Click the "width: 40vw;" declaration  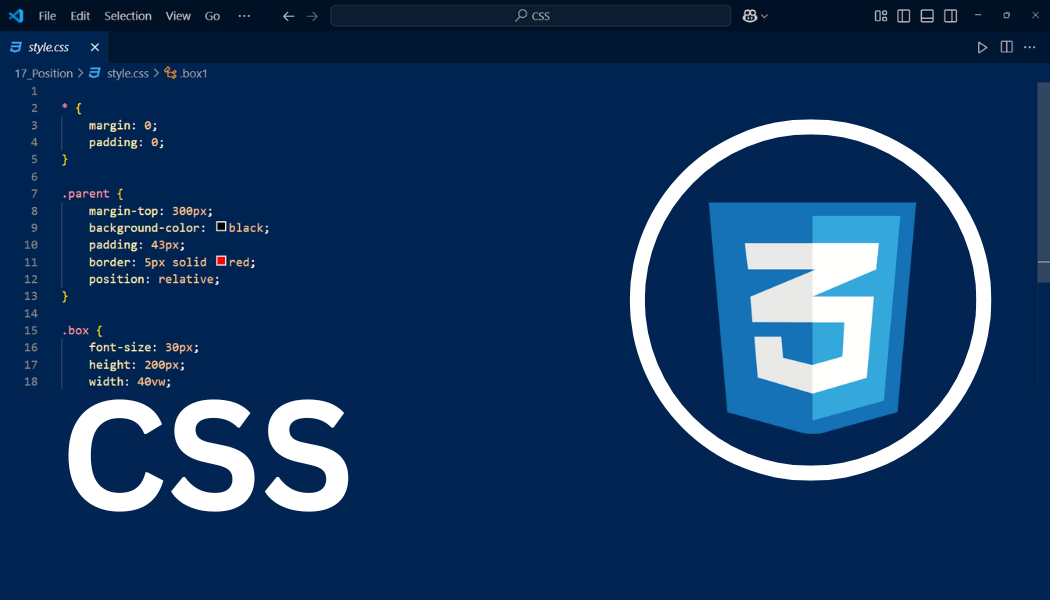click(x=130, y=381)
